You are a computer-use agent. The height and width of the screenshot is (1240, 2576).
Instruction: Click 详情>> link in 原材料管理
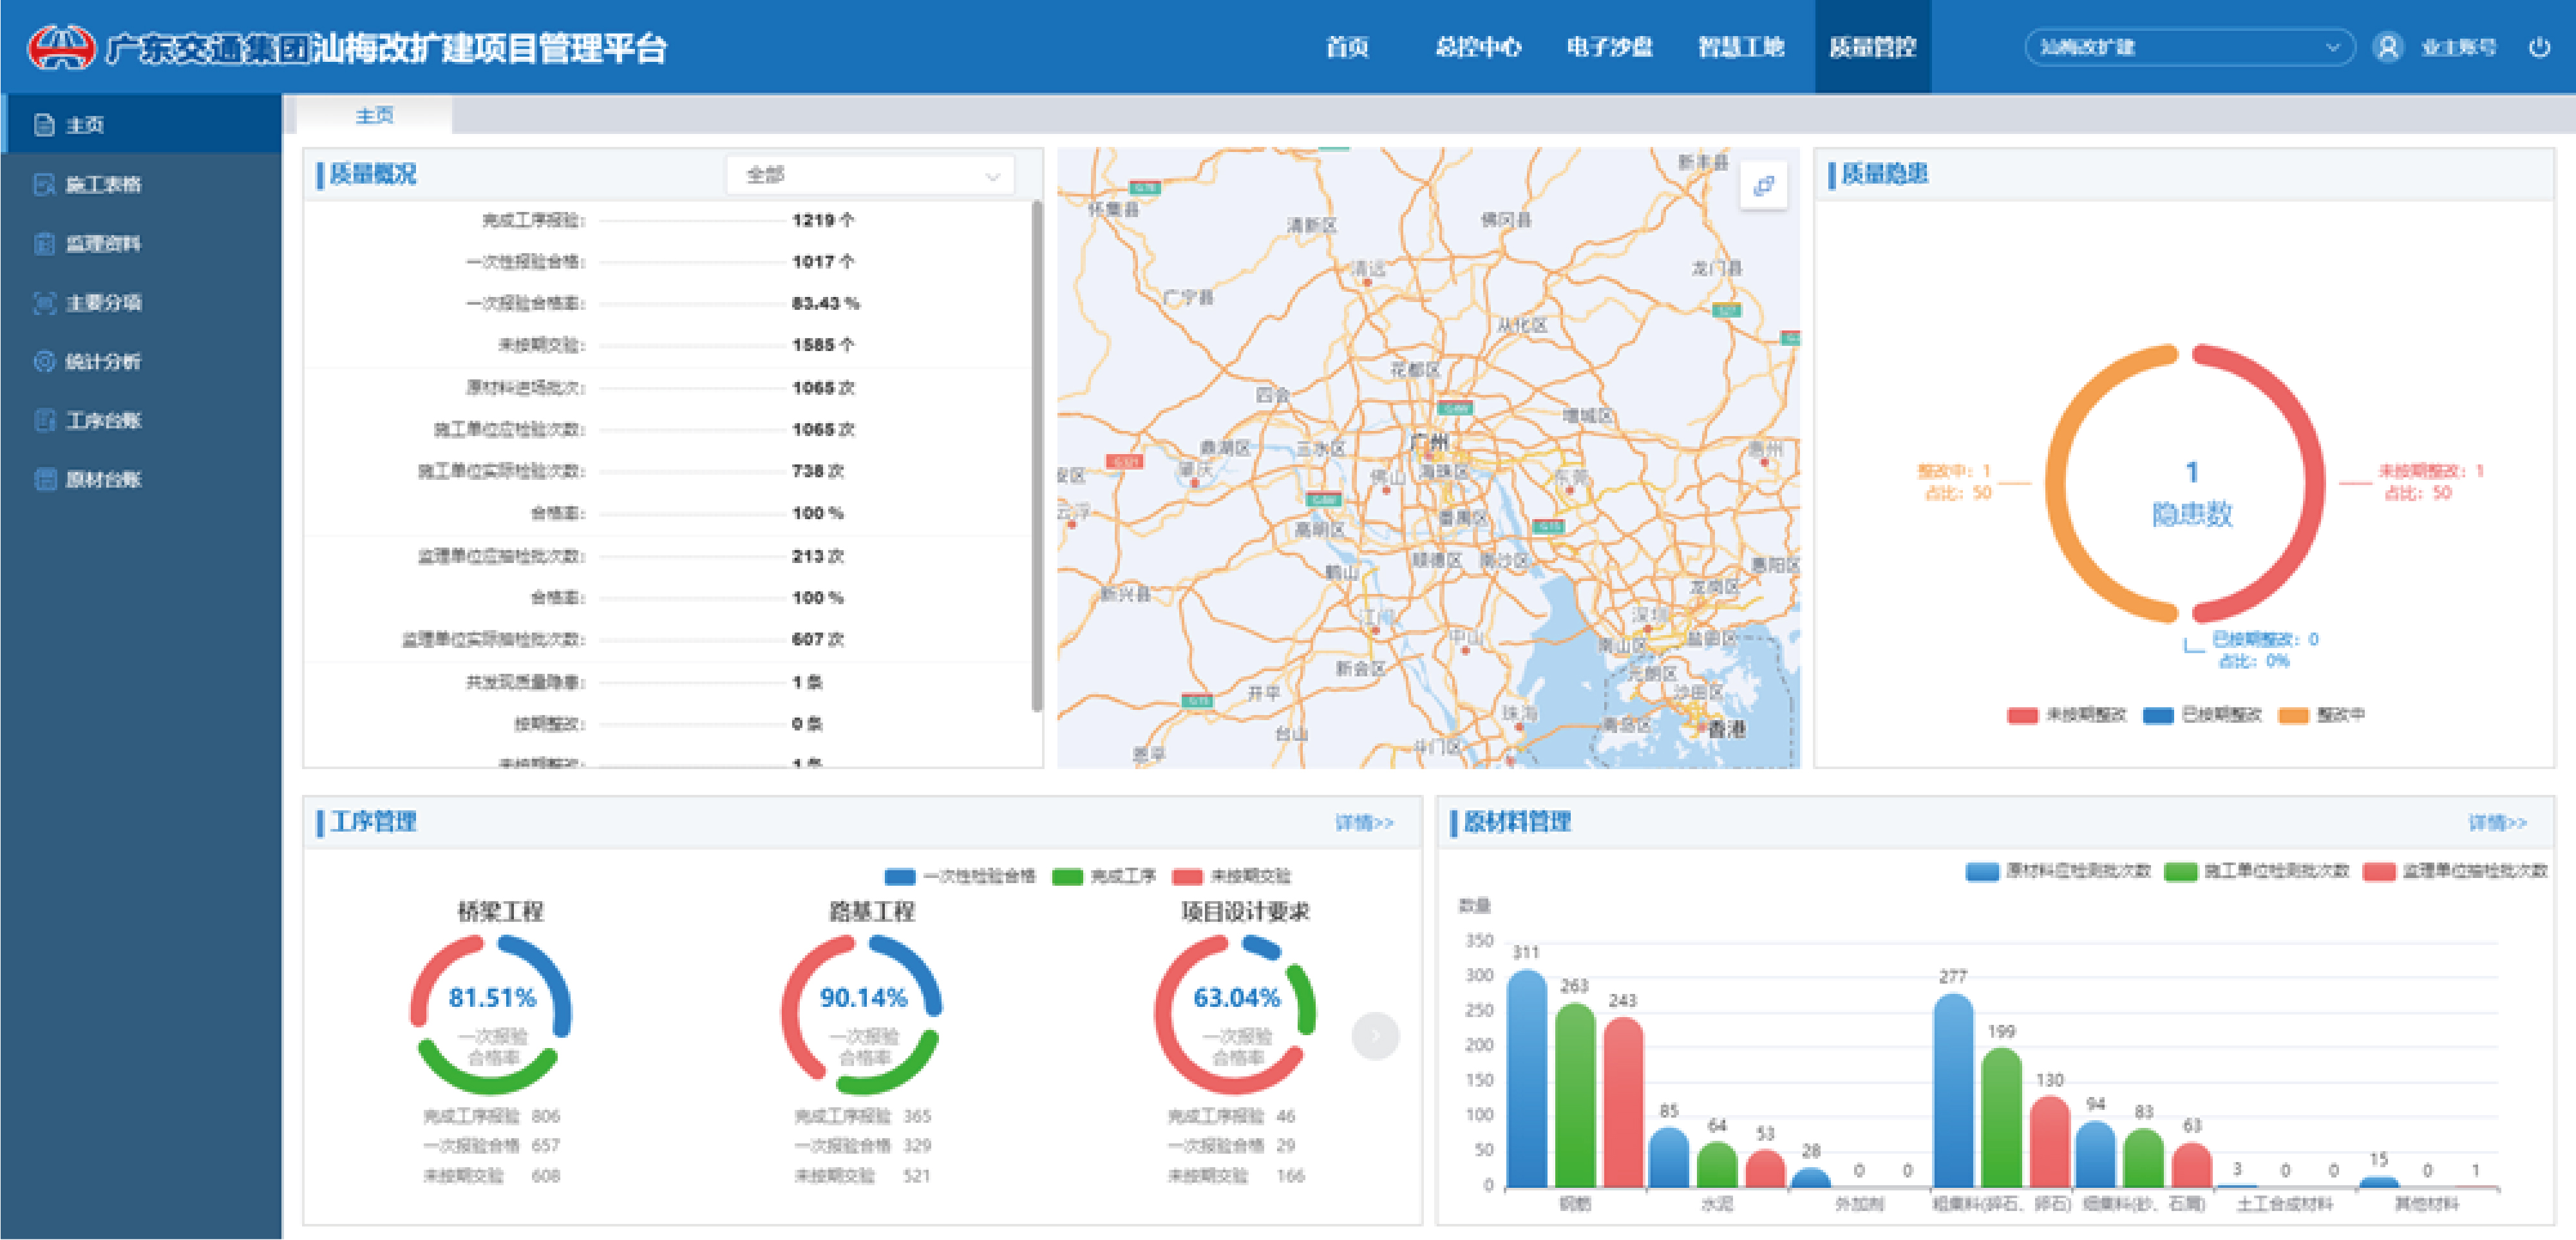tap(2497, 822)
